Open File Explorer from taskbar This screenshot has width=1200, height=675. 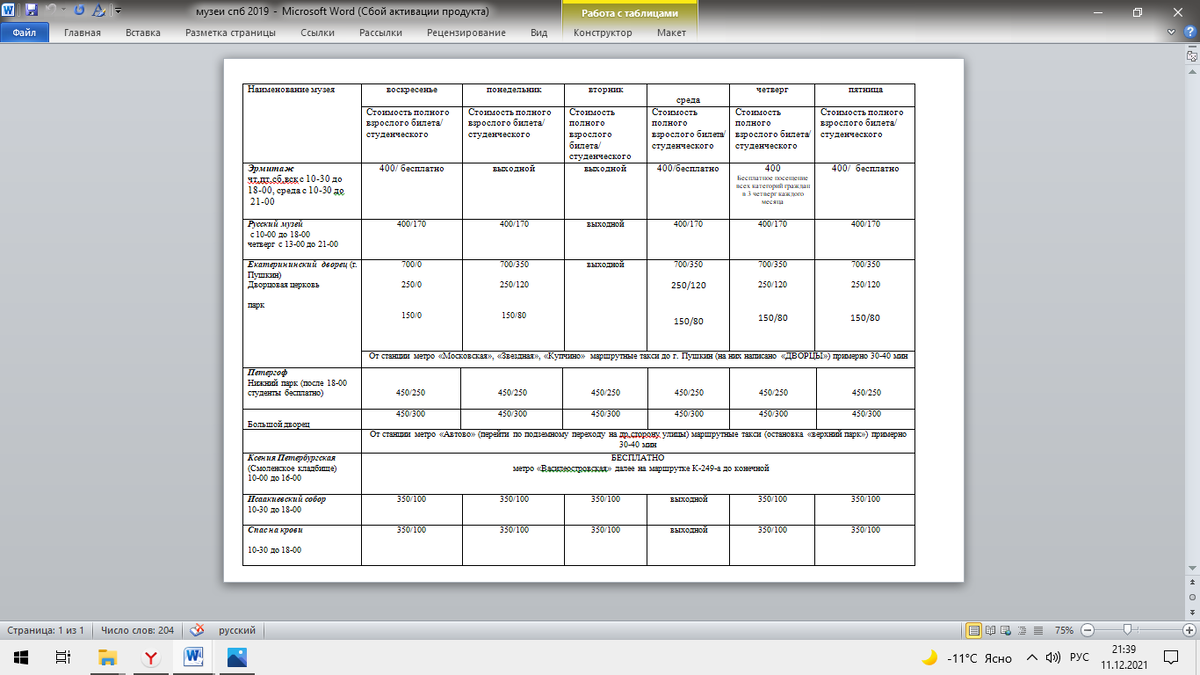tap(107, 657)
